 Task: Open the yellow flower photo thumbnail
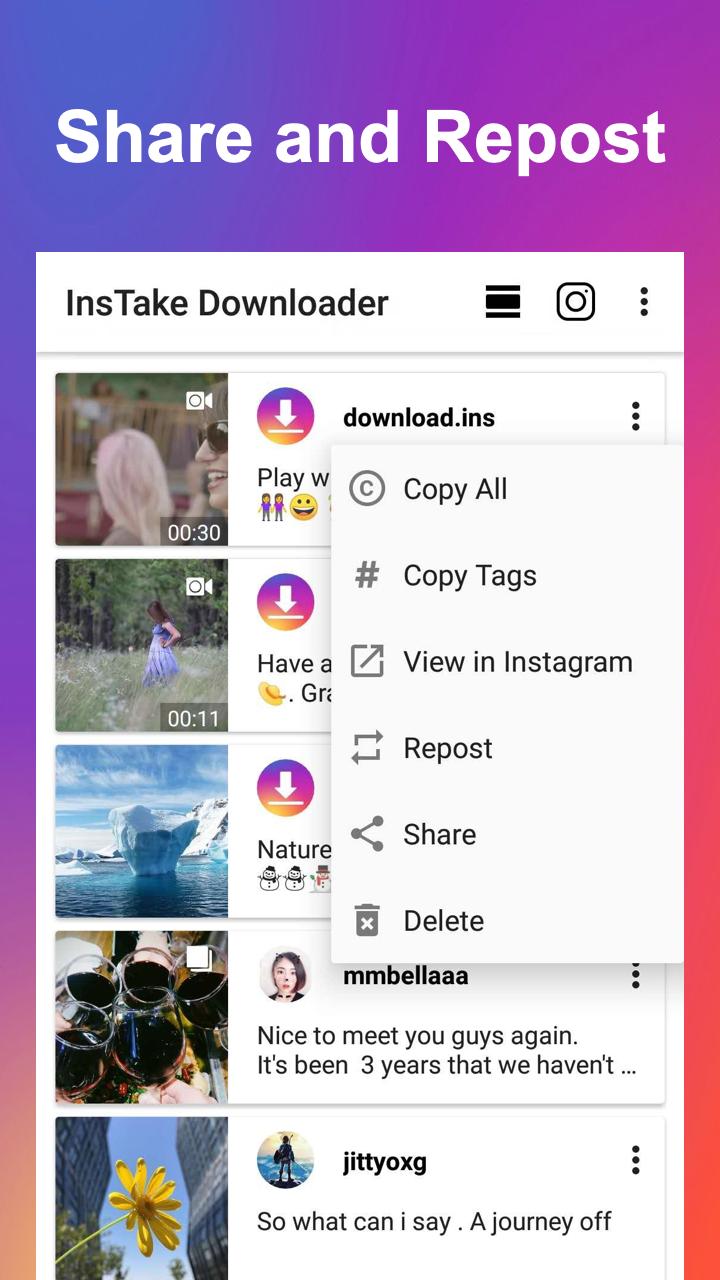[142, 1198]
